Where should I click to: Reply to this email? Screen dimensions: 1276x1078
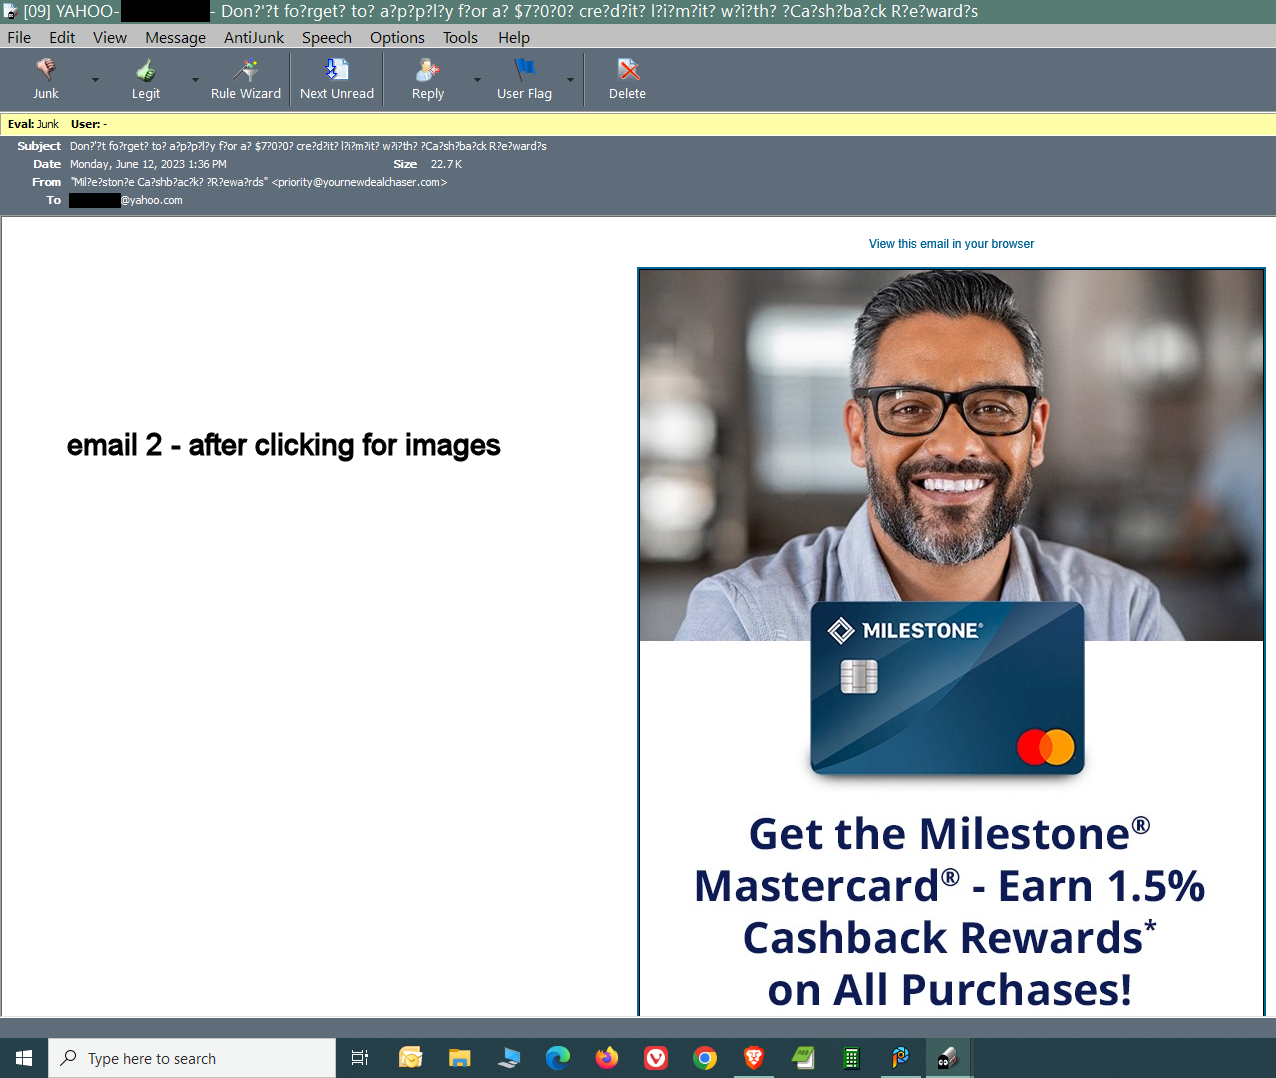[428, 79]
